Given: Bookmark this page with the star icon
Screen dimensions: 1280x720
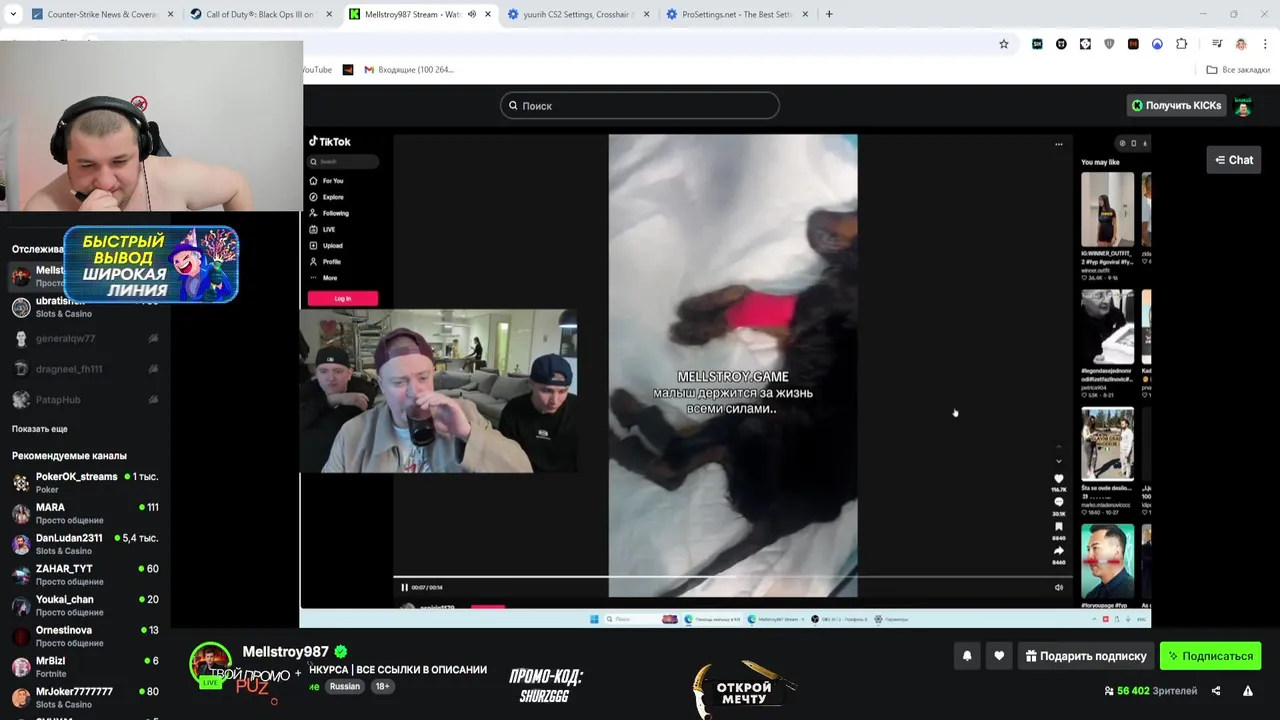Looking at the screenshot, I should coord(1004,44).
